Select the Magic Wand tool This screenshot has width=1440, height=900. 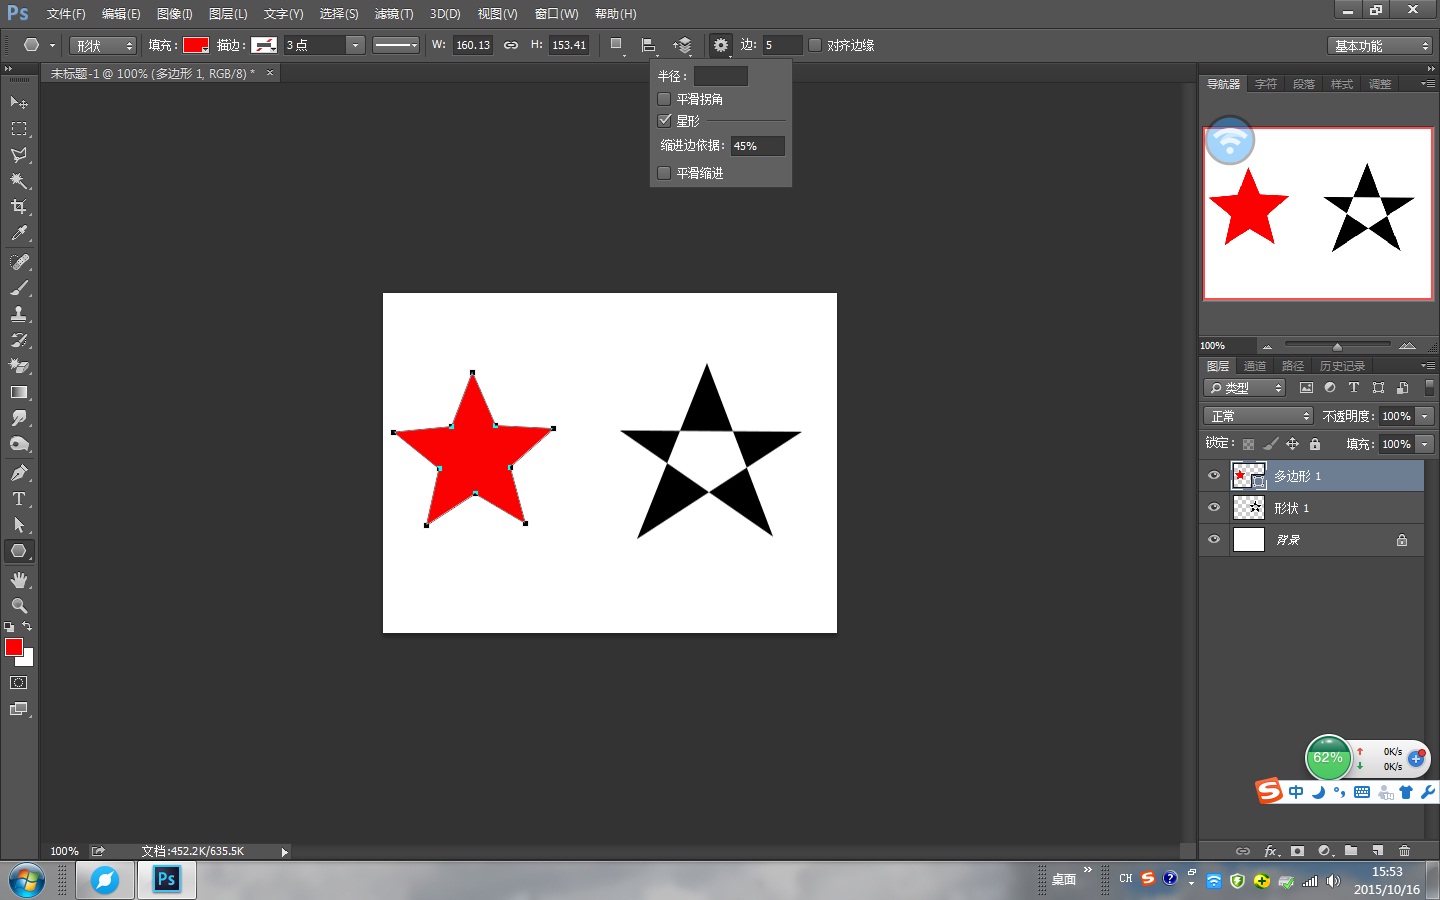tap(19, 181)
